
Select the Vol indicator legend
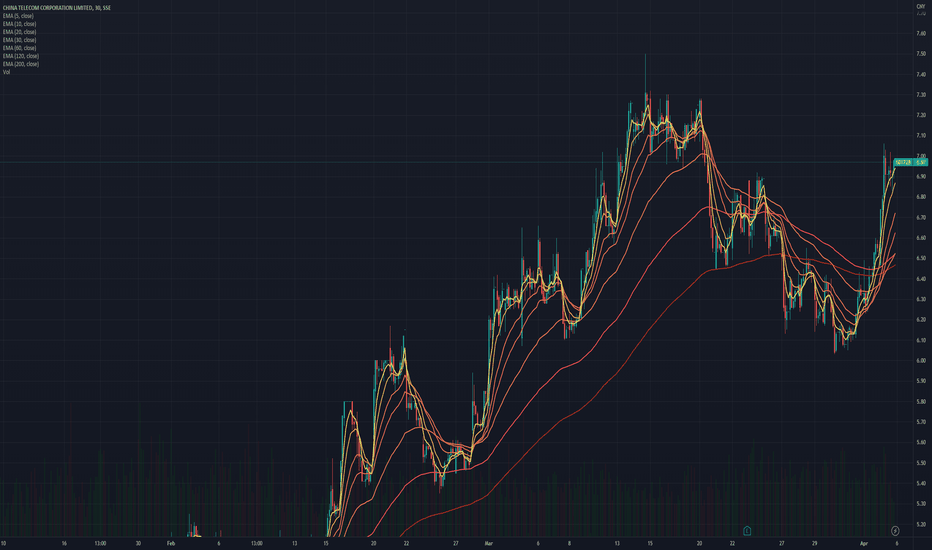click(x=7, y=72)
